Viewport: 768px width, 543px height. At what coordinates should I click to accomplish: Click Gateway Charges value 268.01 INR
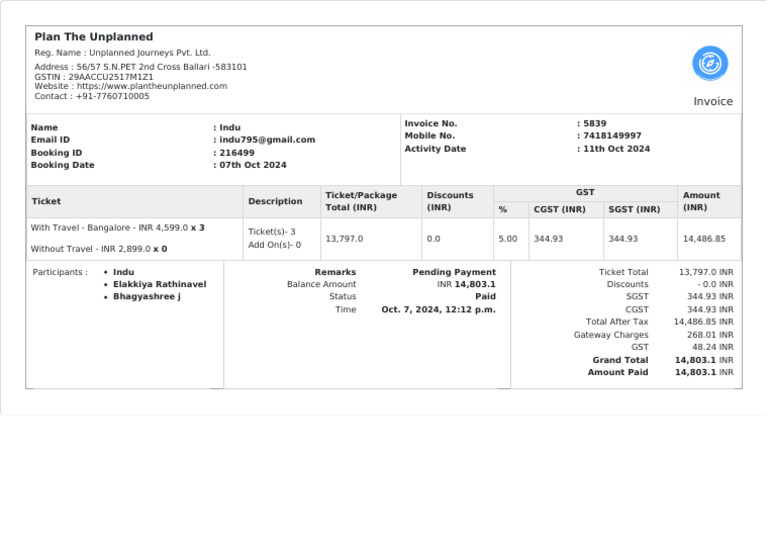710,335
